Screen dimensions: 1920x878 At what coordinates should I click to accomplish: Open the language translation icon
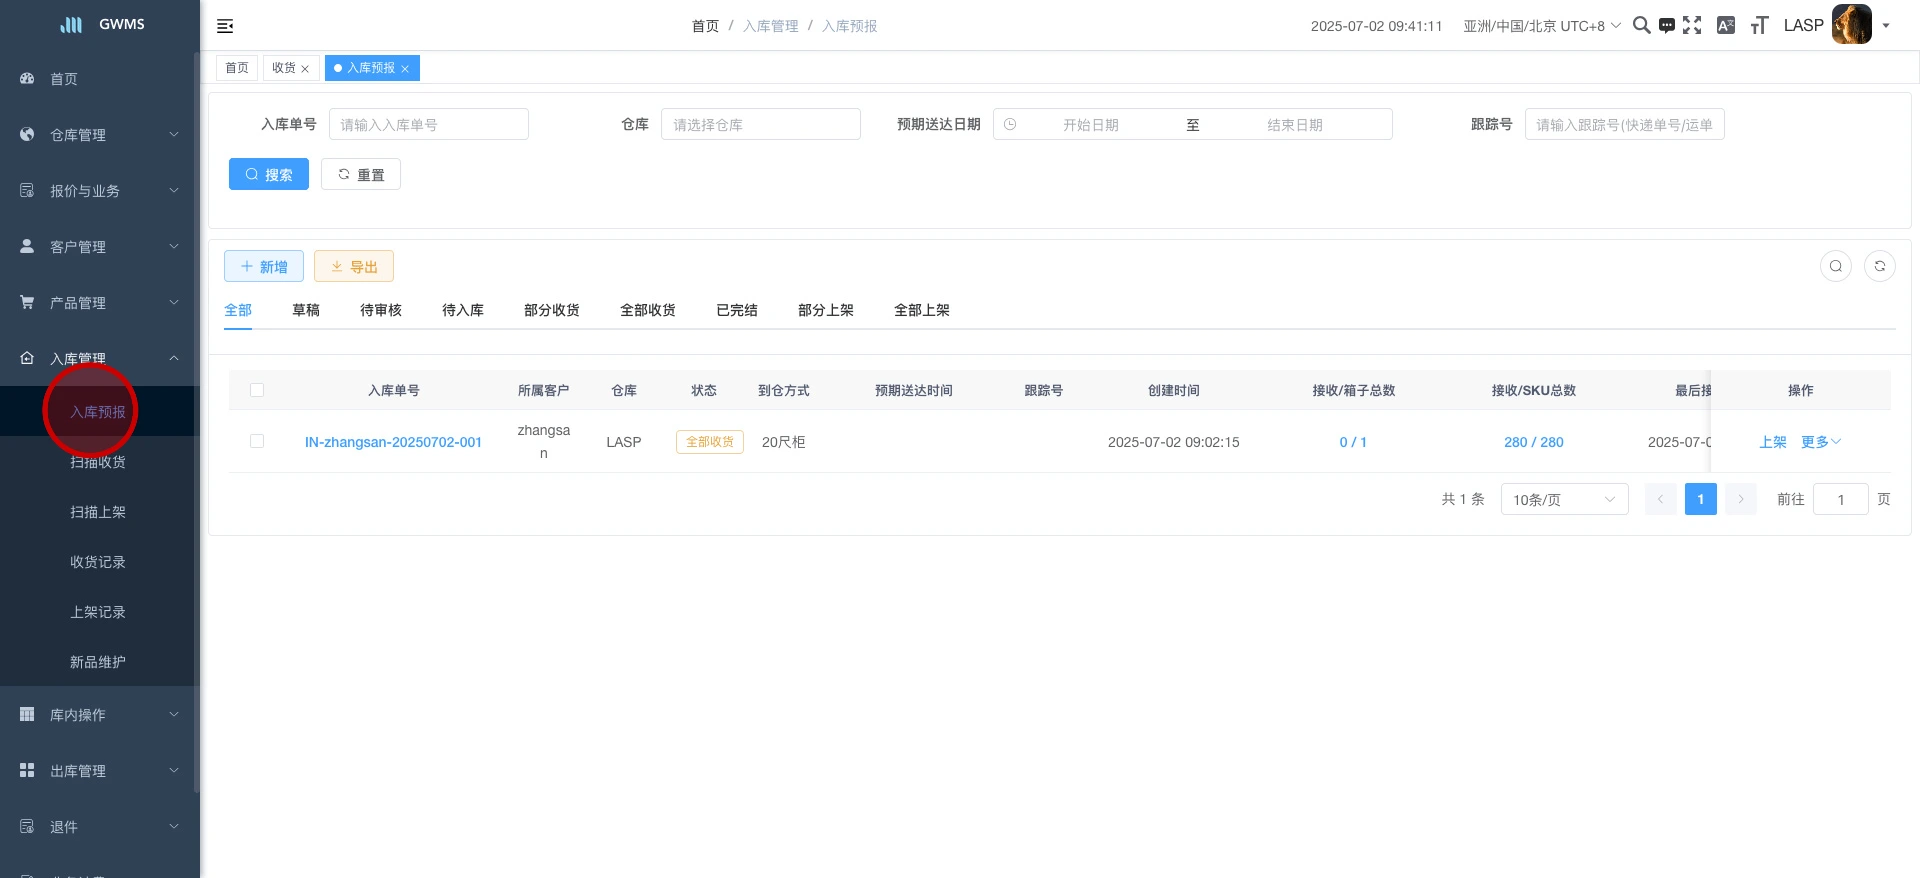pyautogui.click(x=1725, y=25)
